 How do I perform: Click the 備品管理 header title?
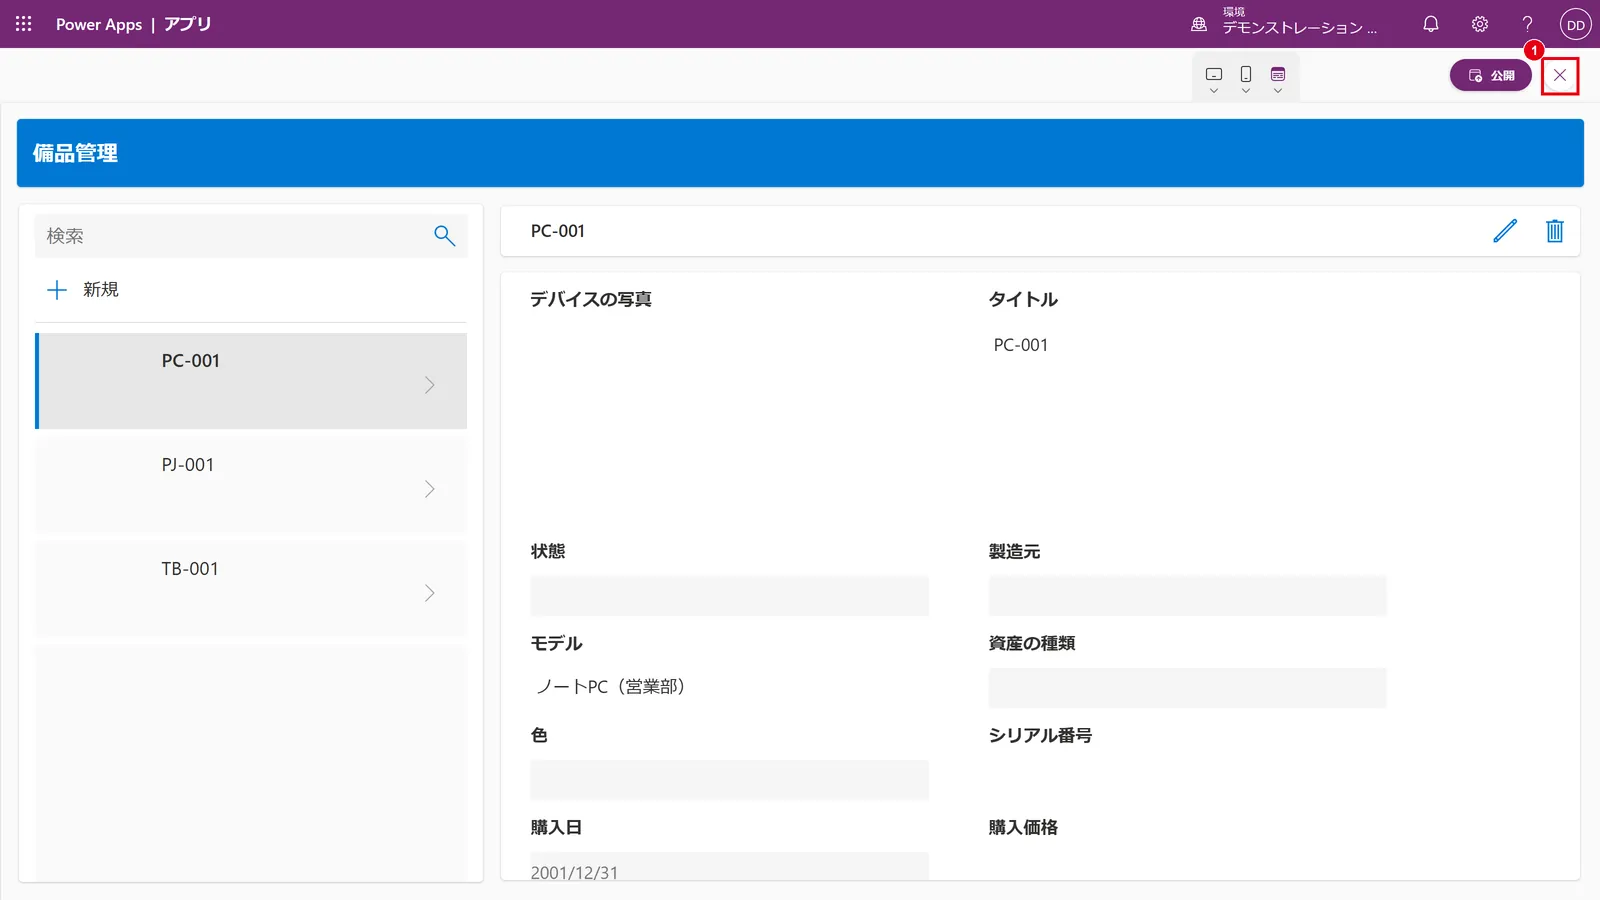pos(76,153)
